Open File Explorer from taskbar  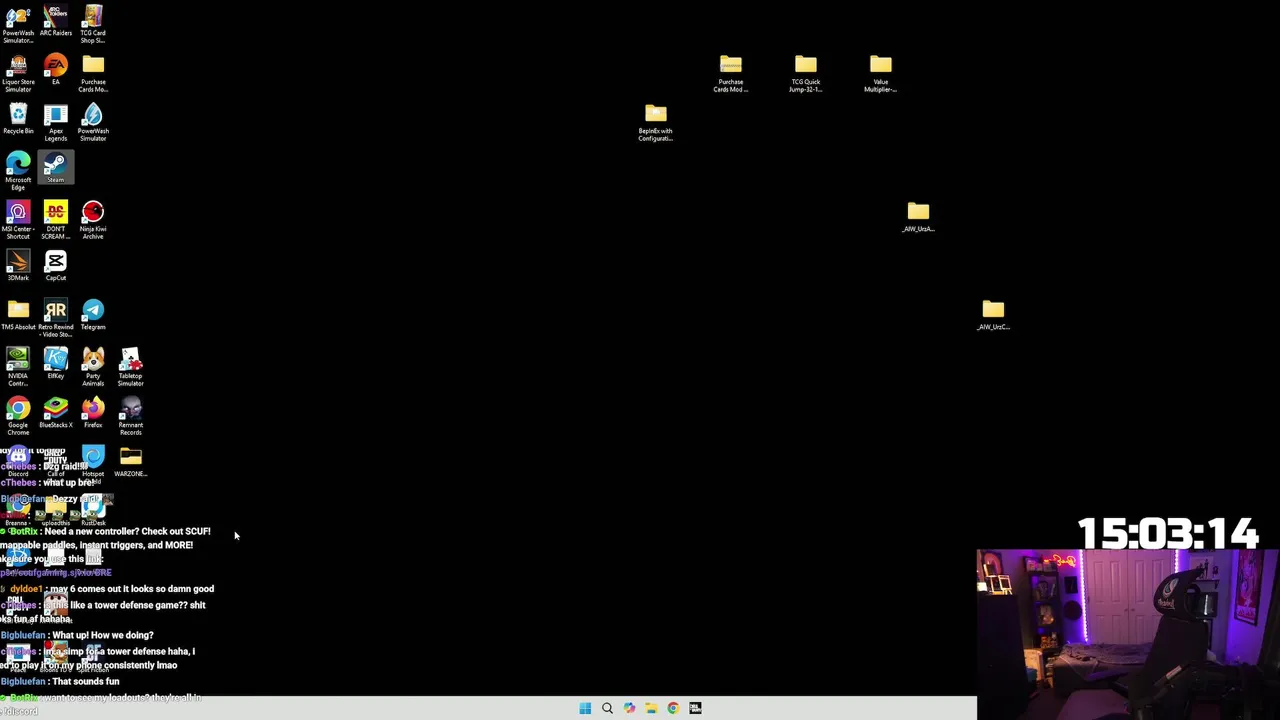tap(651, 708)
